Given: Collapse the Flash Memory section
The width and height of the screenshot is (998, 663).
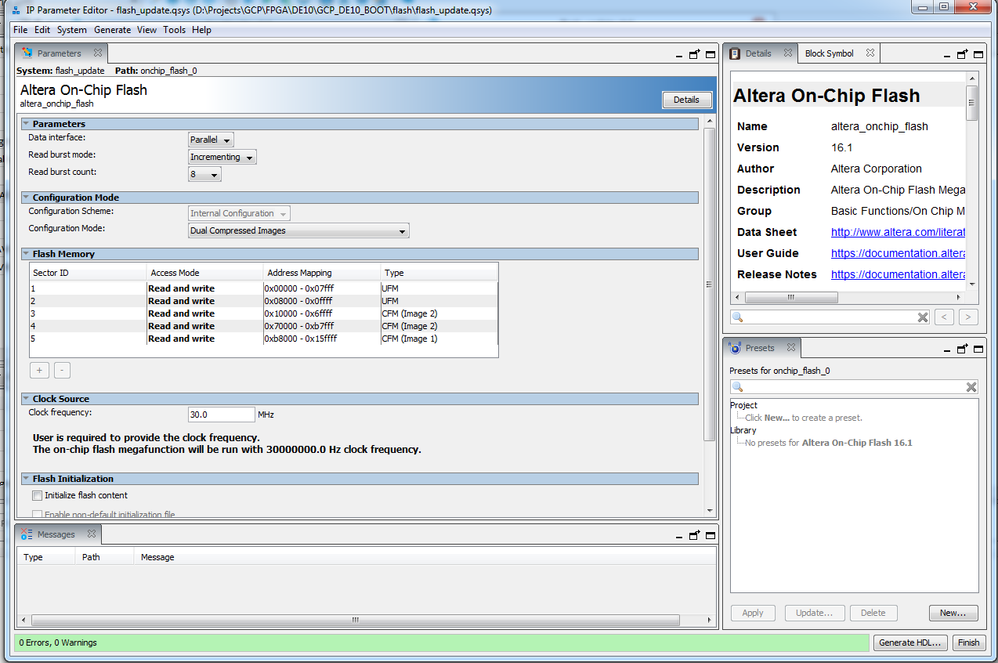Looking at the screenshot, I should [x=26, y=253].
